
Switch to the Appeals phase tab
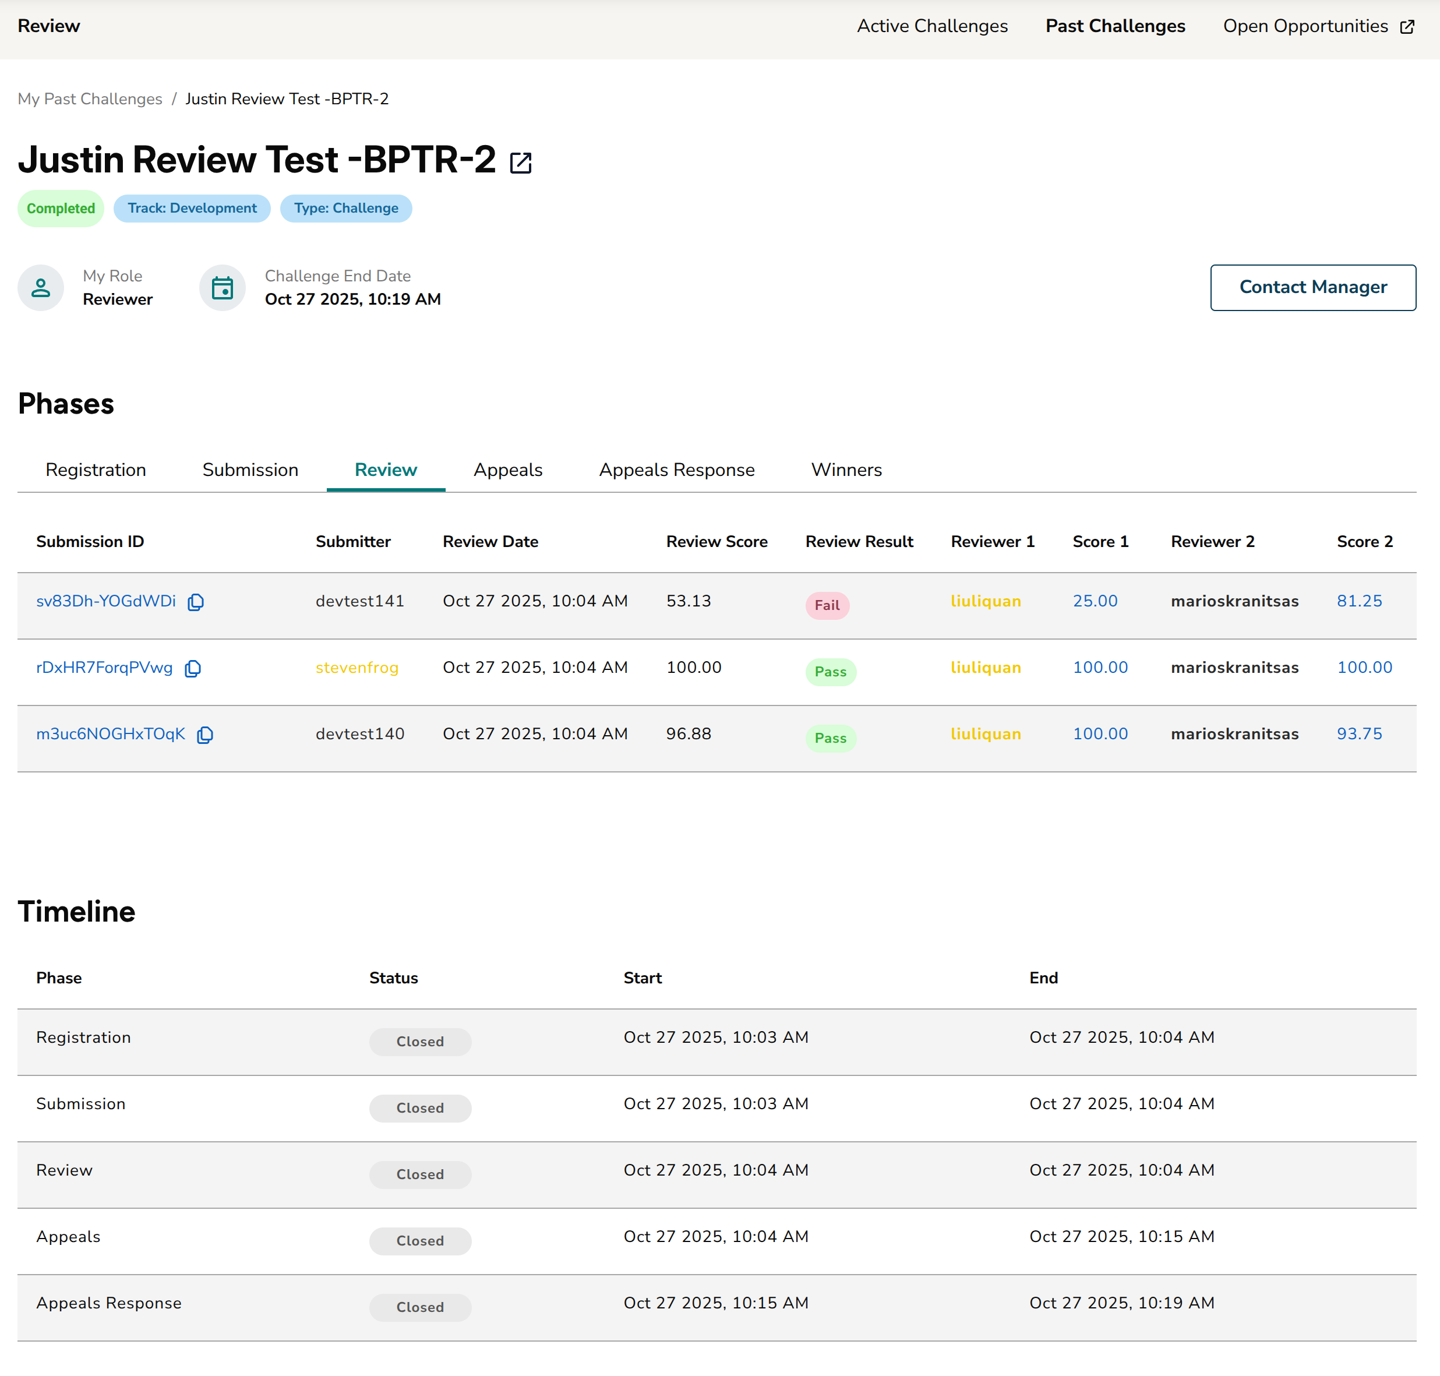tap(508, 469)
